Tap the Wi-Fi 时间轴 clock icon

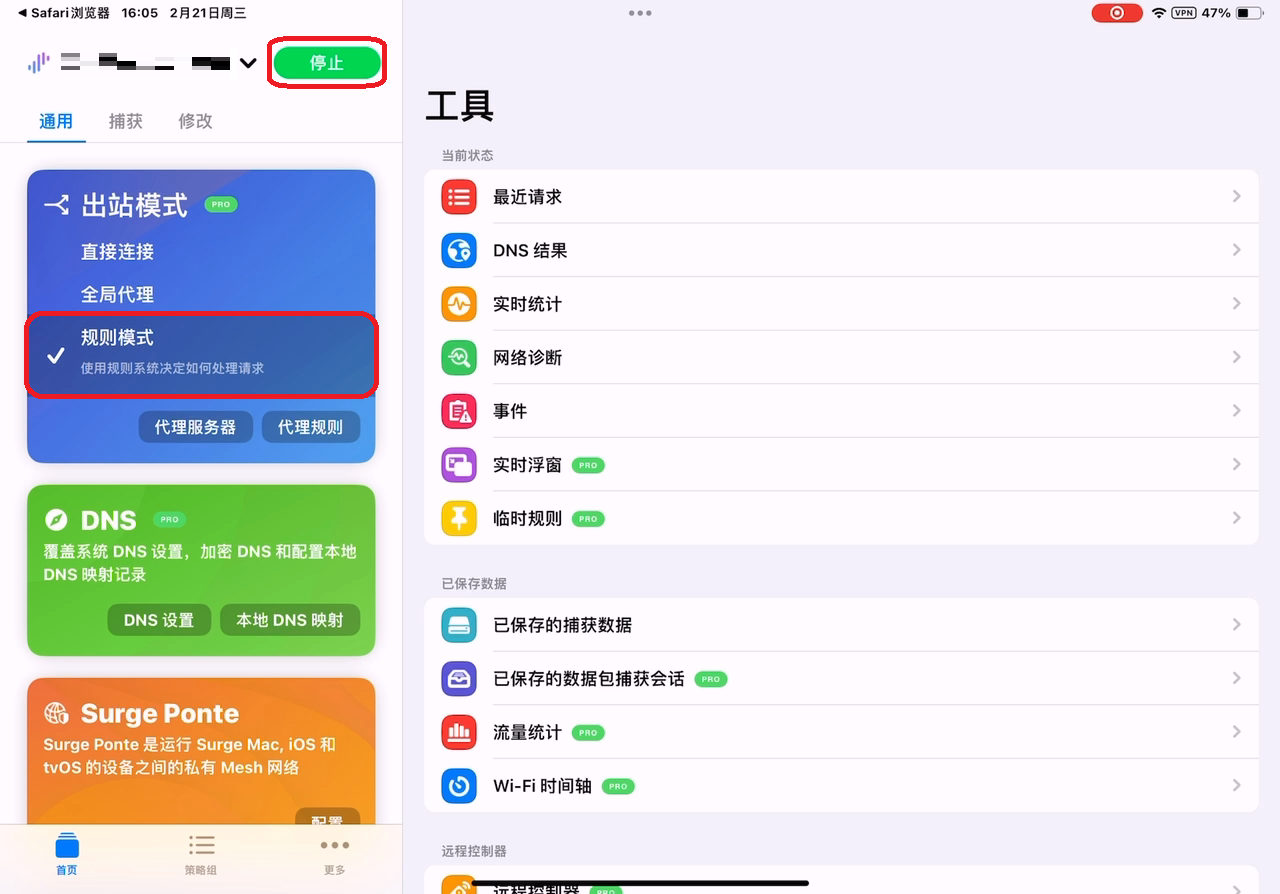458,786
